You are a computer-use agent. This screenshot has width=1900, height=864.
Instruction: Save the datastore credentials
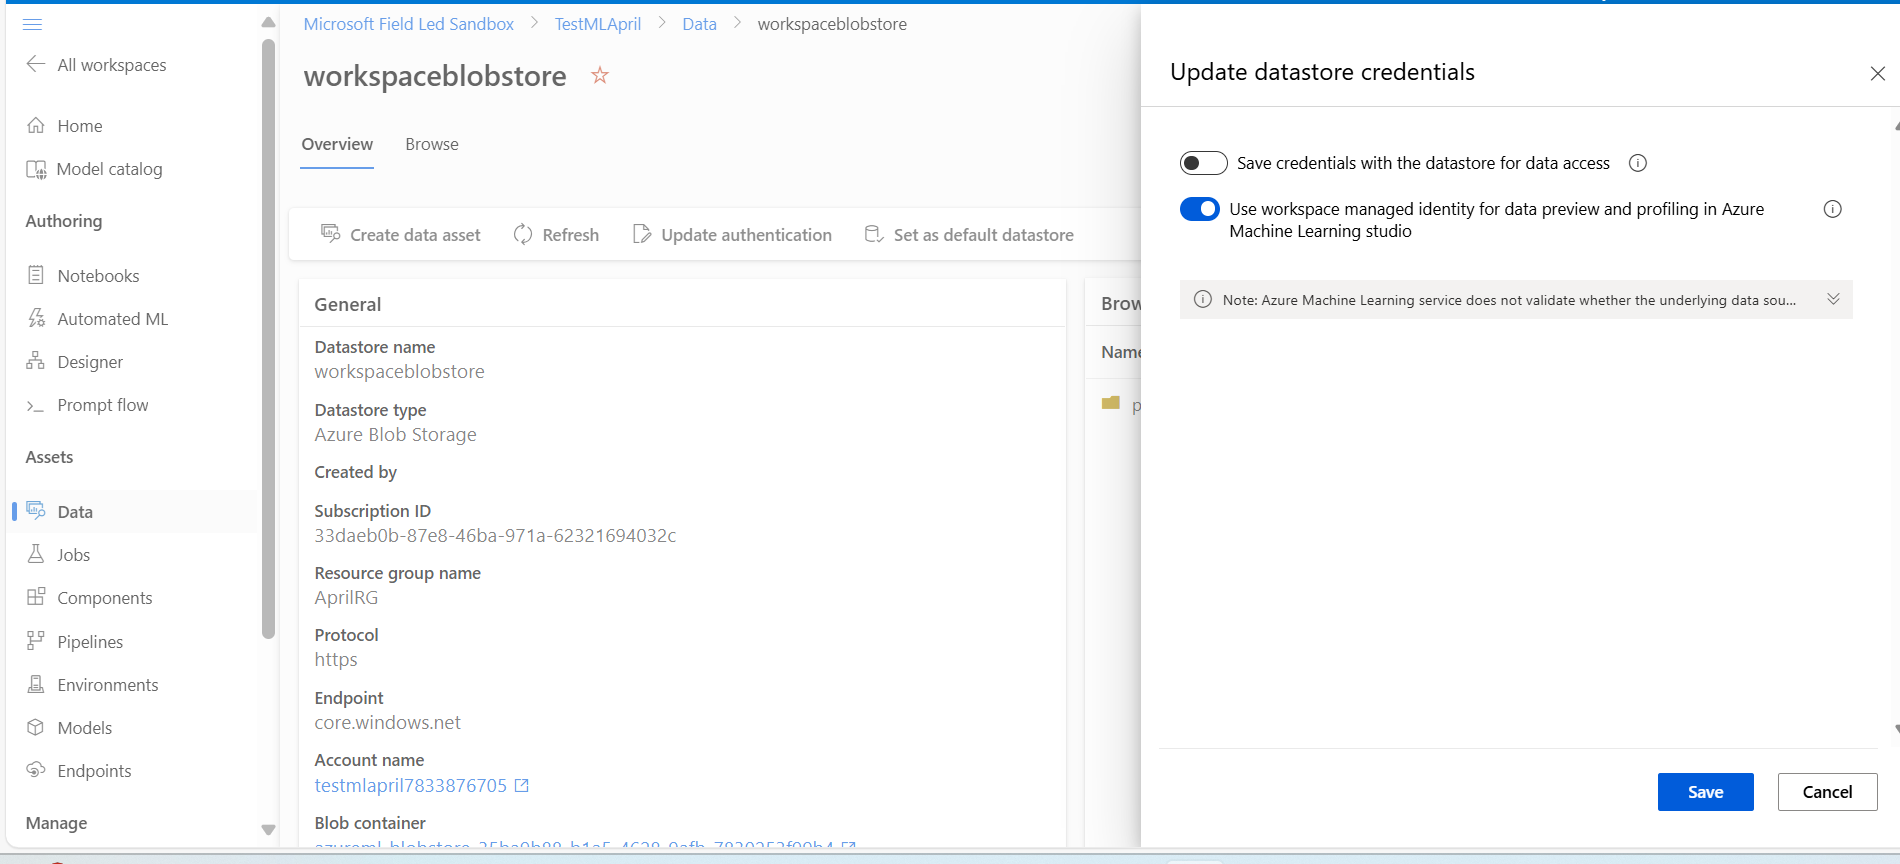click(1705, 792)
